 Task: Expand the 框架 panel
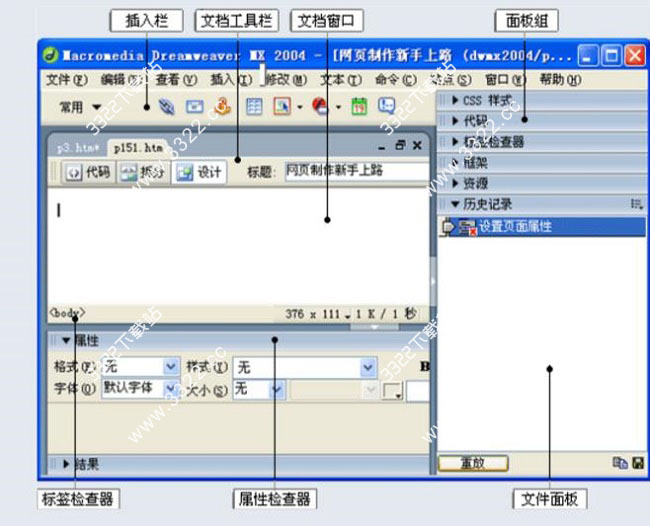coord(455,162)
